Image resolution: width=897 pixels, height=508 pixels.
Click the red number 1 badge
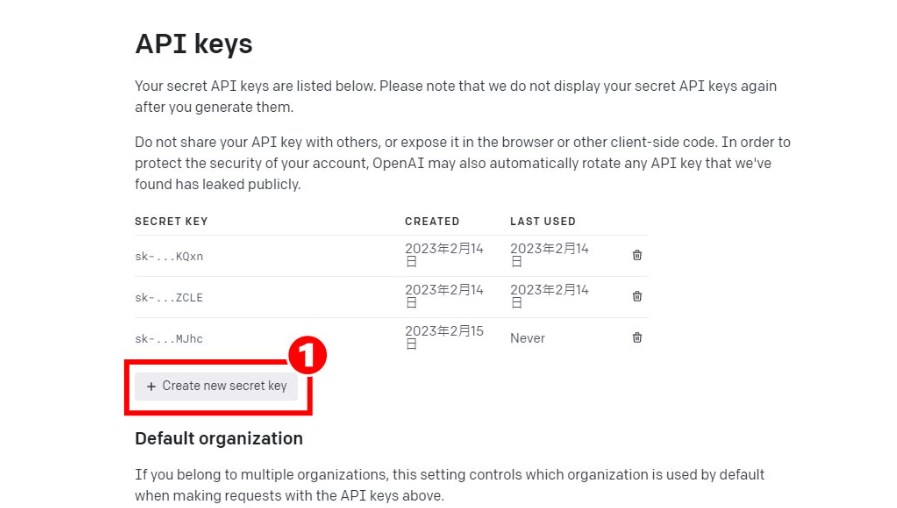click(308, 355)
